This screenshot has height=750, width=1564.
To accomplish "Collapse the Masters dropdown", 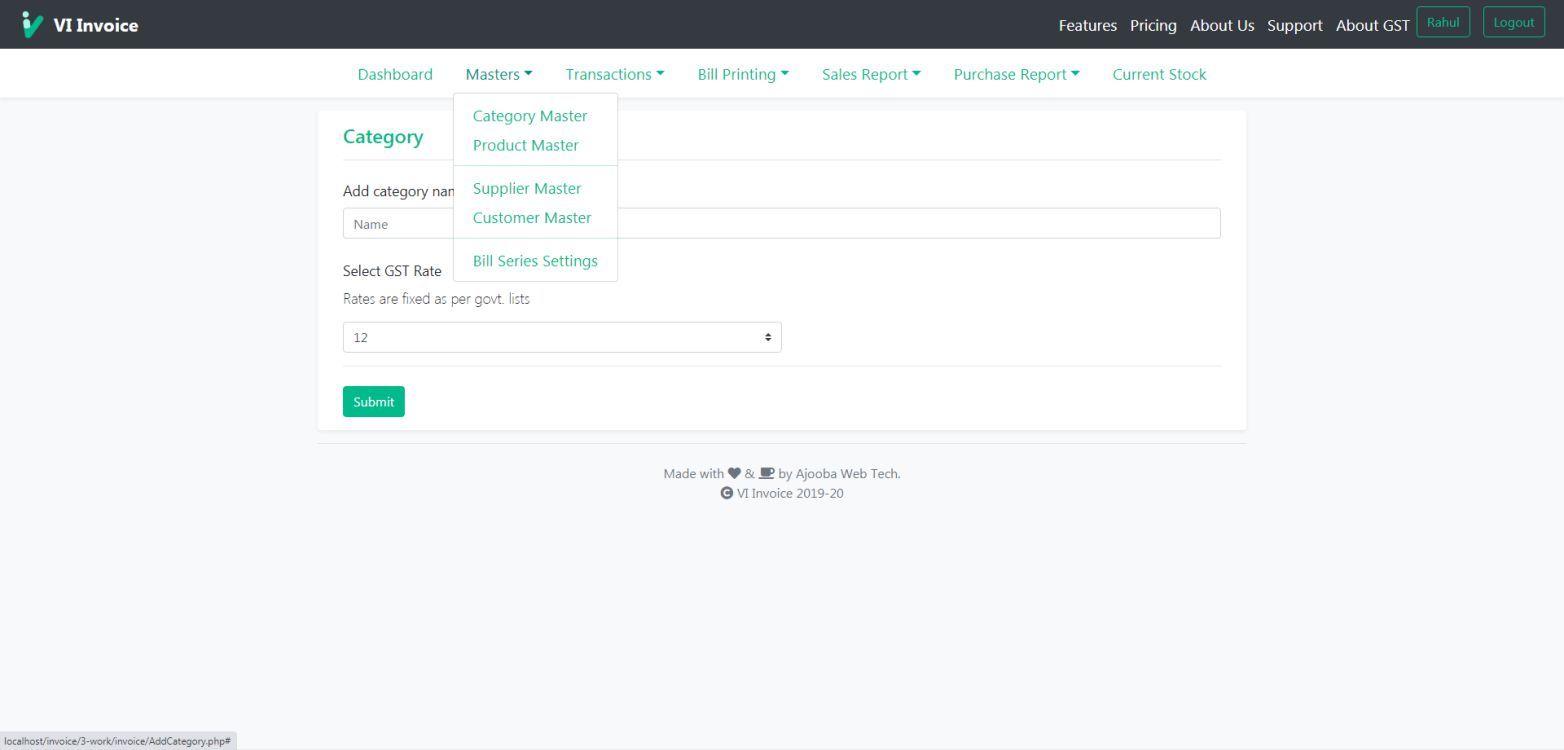I will [x=498, y=74].
